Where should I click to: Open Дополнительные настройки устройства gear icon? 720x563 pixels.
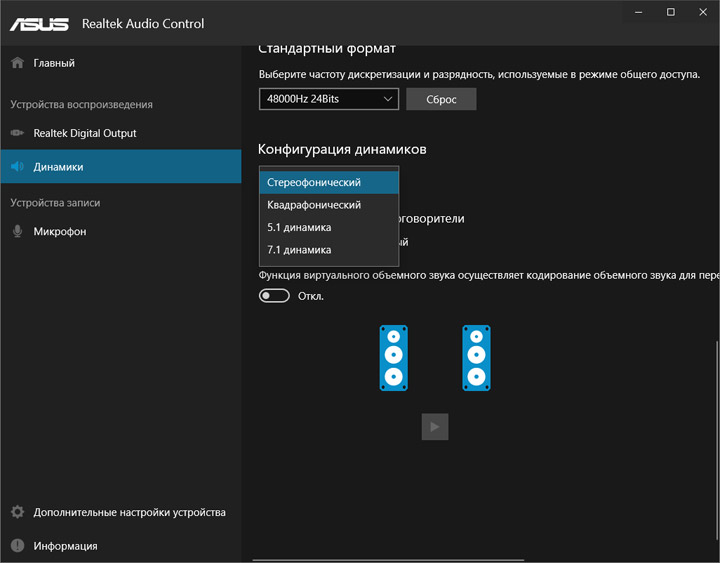point(17,512)
